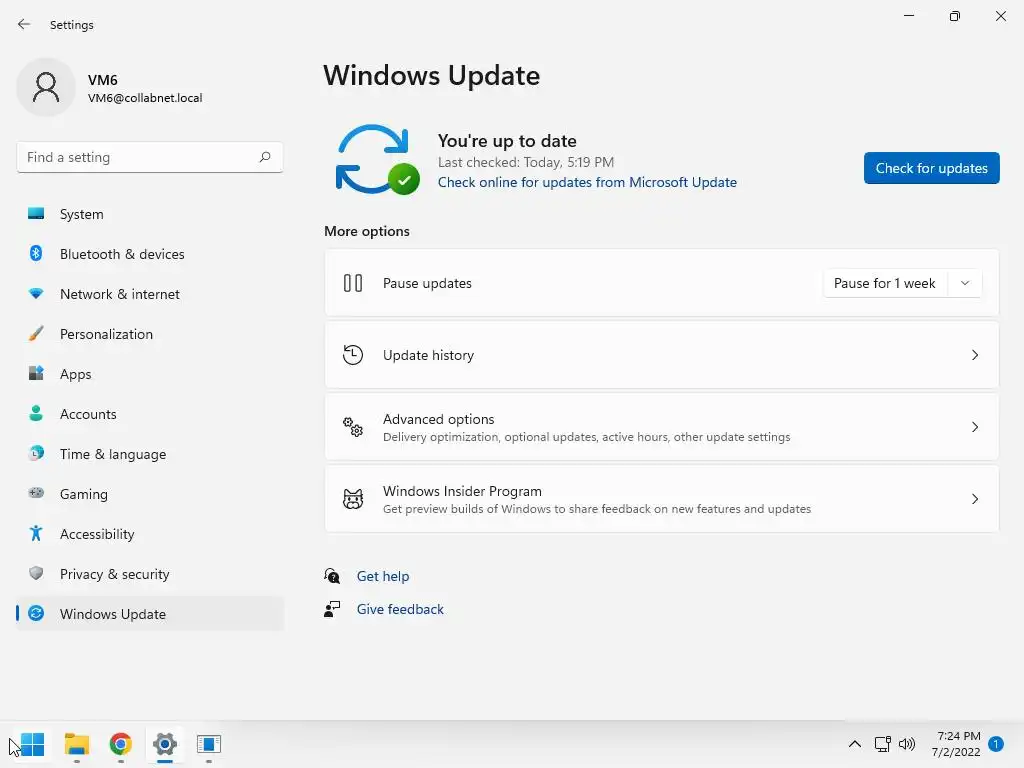Click the volume speaker tray icon
The image size is (1024, 768).
[907, 744]
